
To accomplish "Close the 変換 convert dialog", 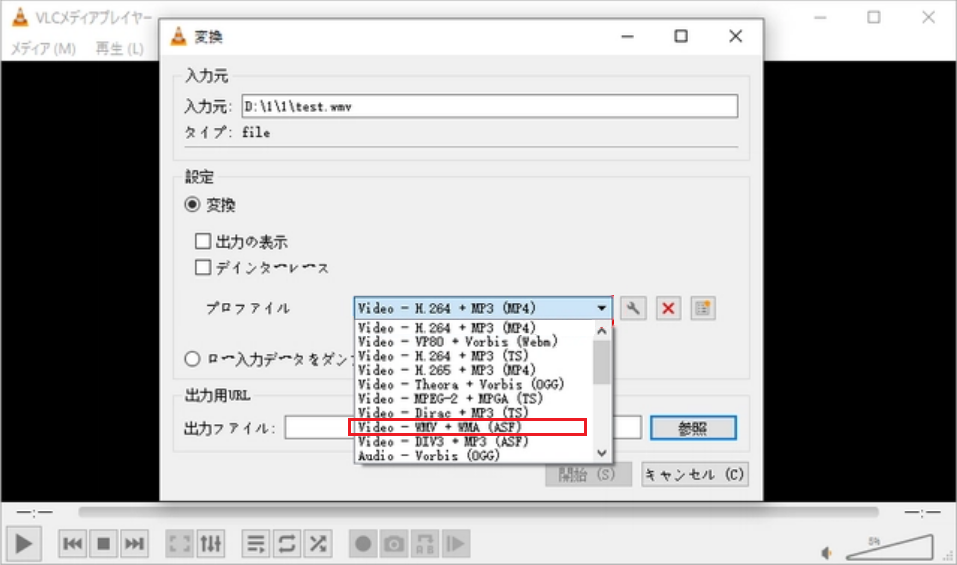I will coord(735,36).
